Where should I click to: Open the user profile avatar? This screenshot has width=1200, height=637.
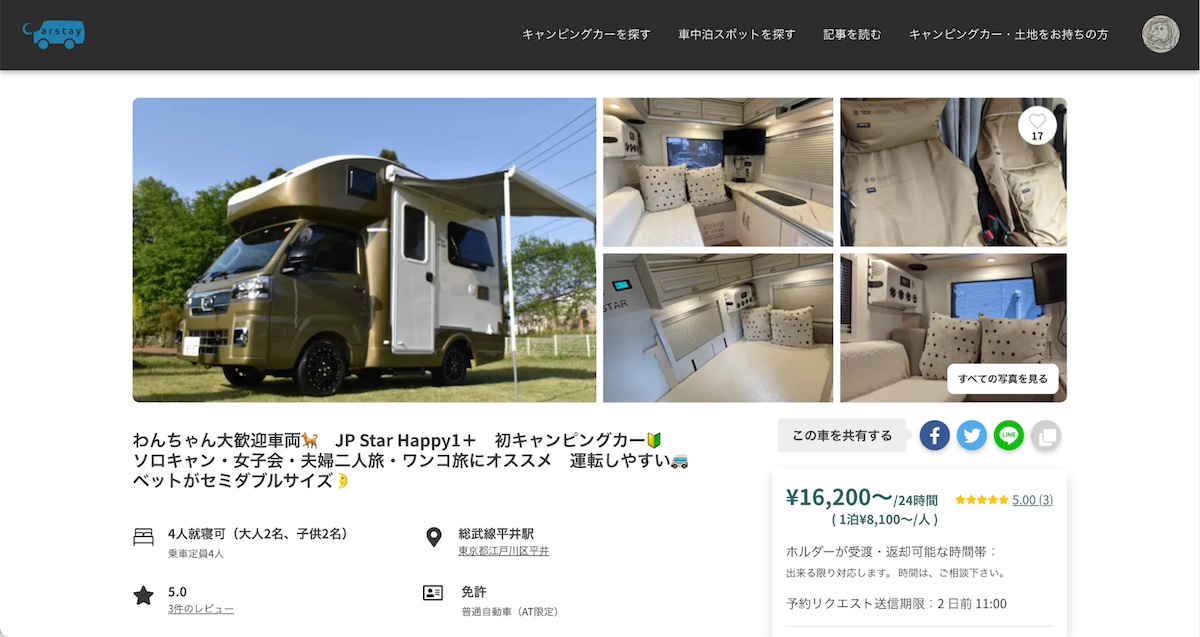pos(1161,34)
